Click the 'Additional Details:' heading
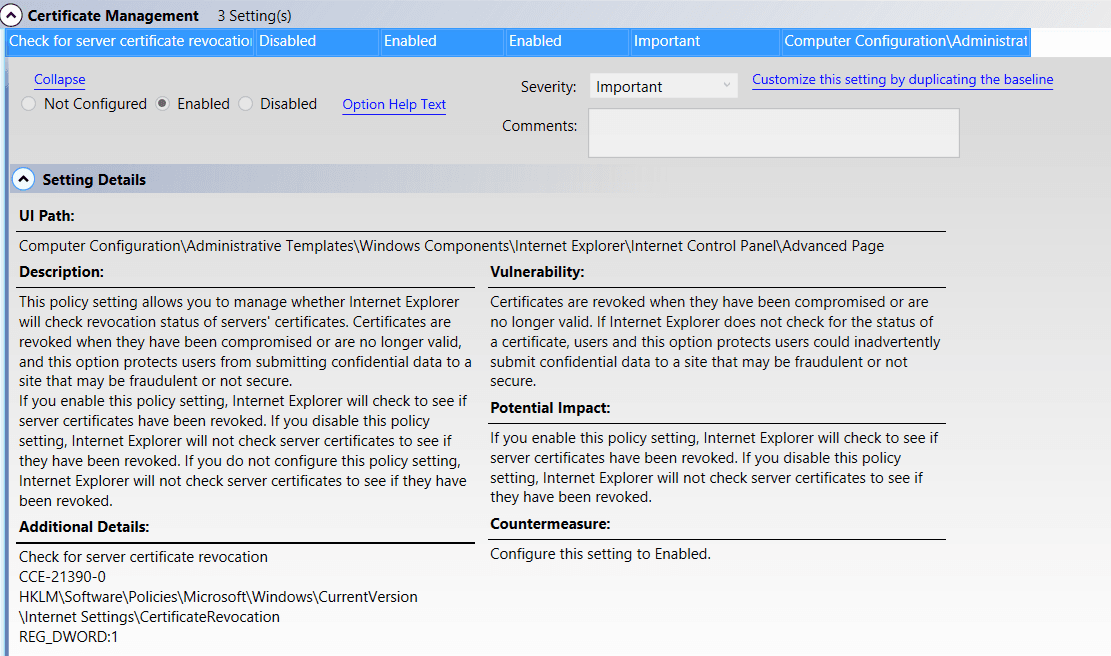1111x656 pixels. [84, 527]
